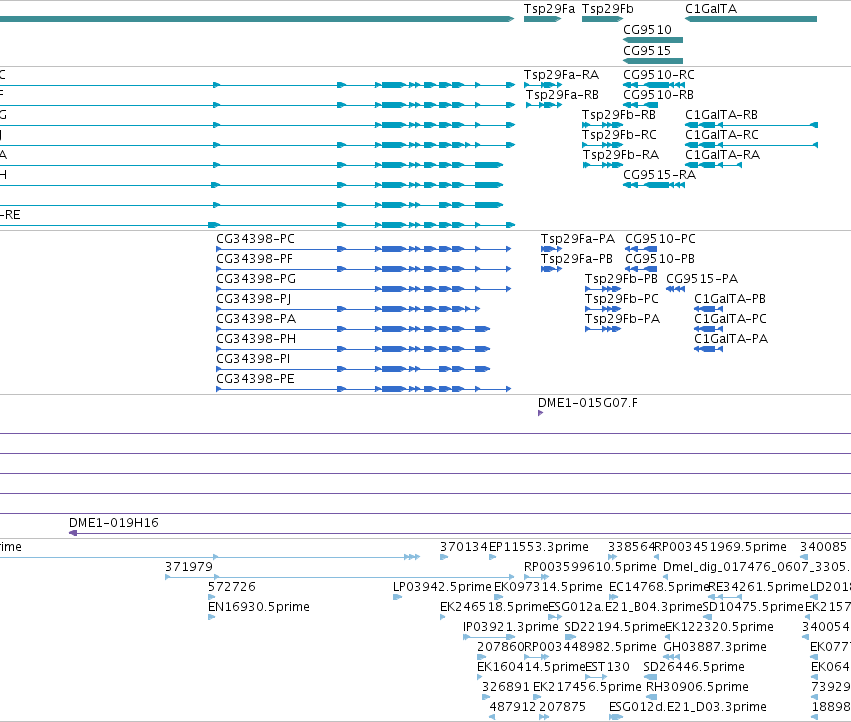
Task: Click EST EN16930.5prime
Action: pos(259,607)
